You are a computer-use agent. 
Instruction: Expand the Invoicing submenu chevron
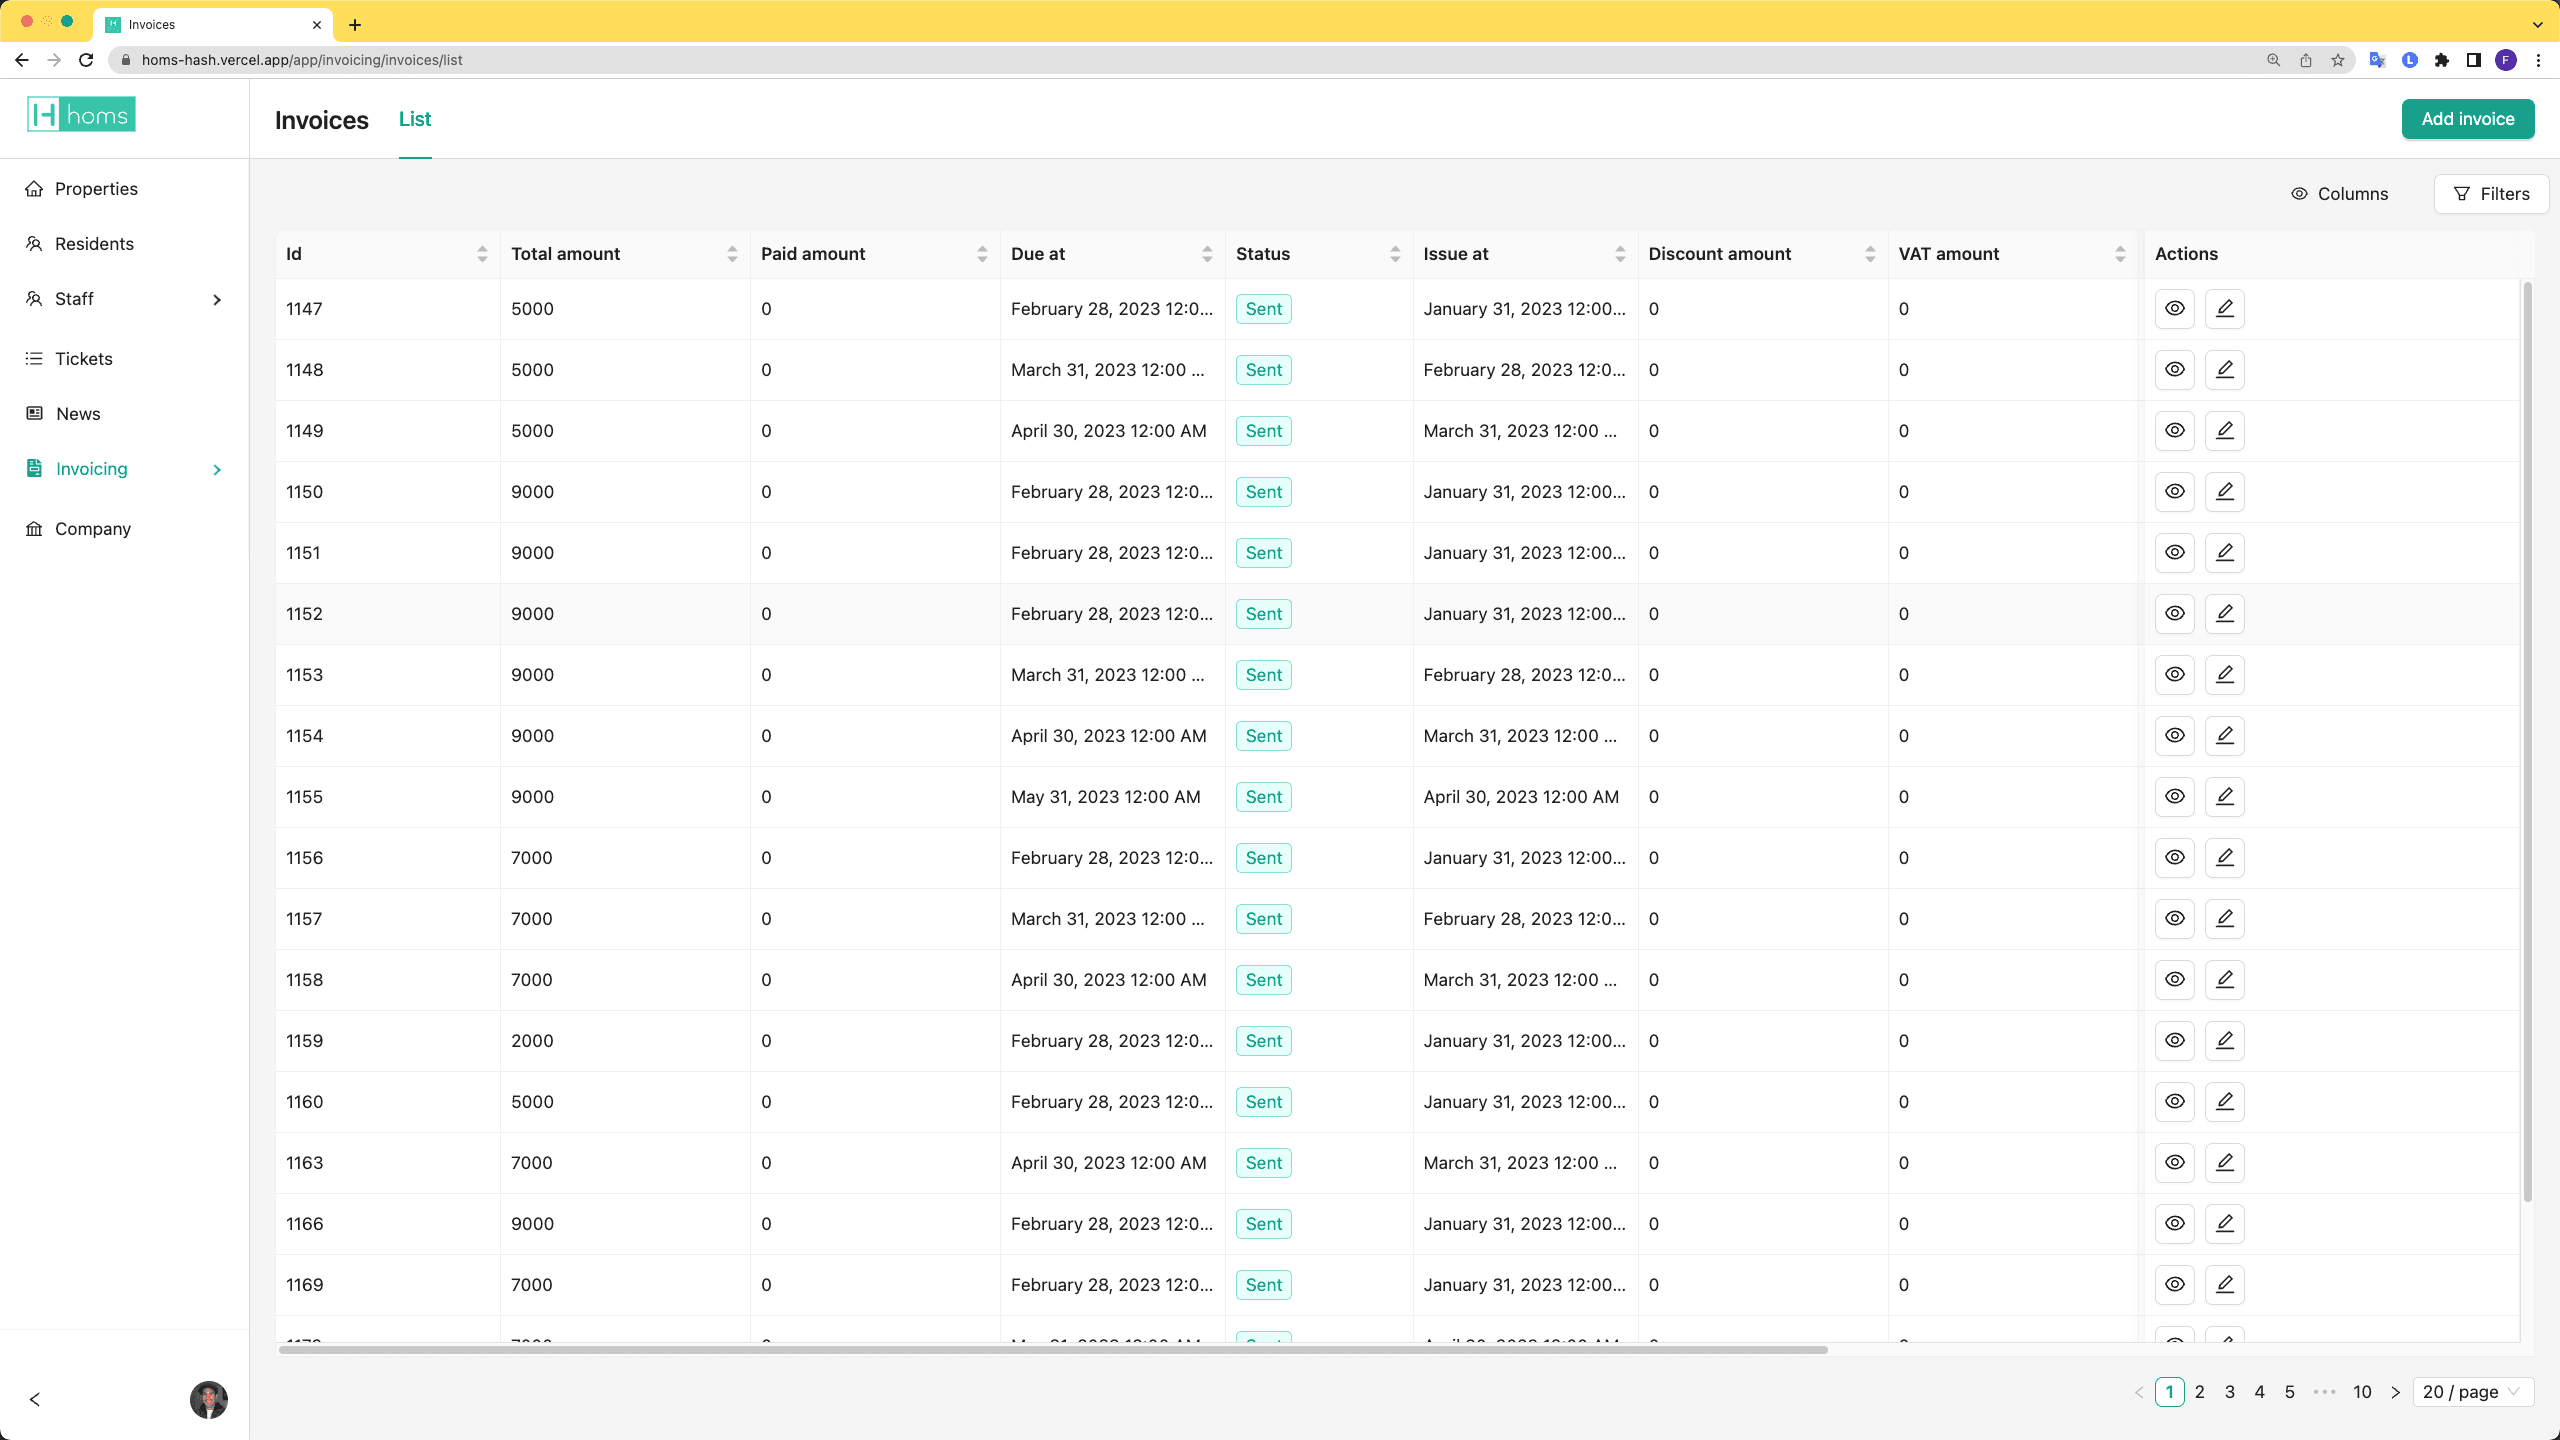click(x=217, y=469)
